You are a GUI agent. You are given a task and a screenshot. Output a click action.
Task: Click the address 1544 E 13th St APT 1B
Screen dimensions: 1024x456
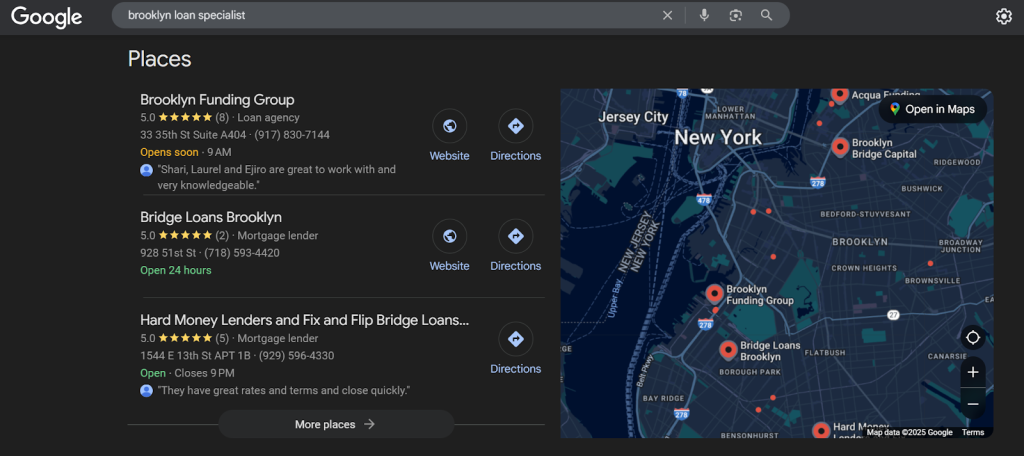[195, 356]
